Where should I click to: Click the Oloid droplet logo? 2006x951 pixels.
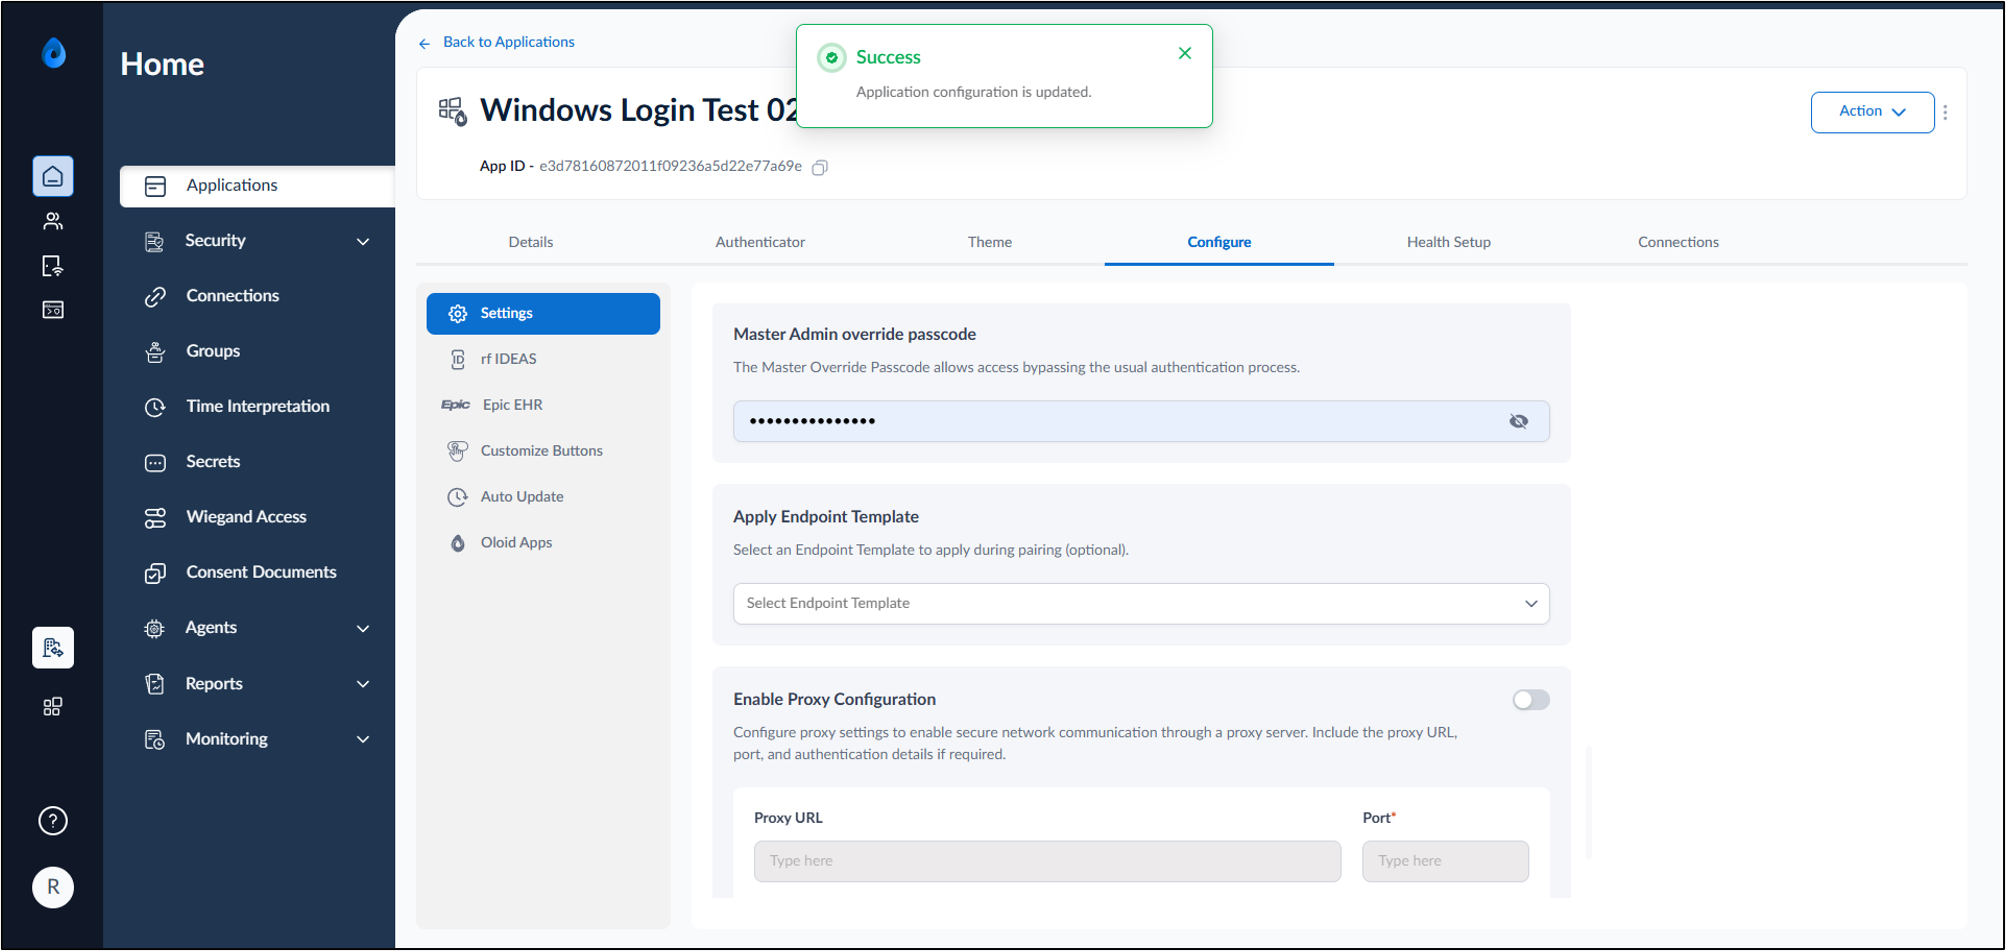click(x=54, y=52)
